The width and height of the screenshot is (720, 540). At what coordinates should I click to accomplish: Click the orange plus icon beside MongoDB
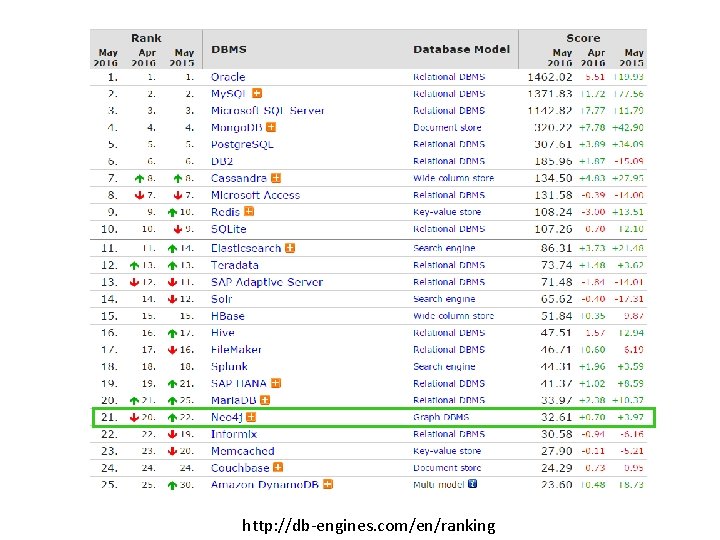[x=271, y=127]
